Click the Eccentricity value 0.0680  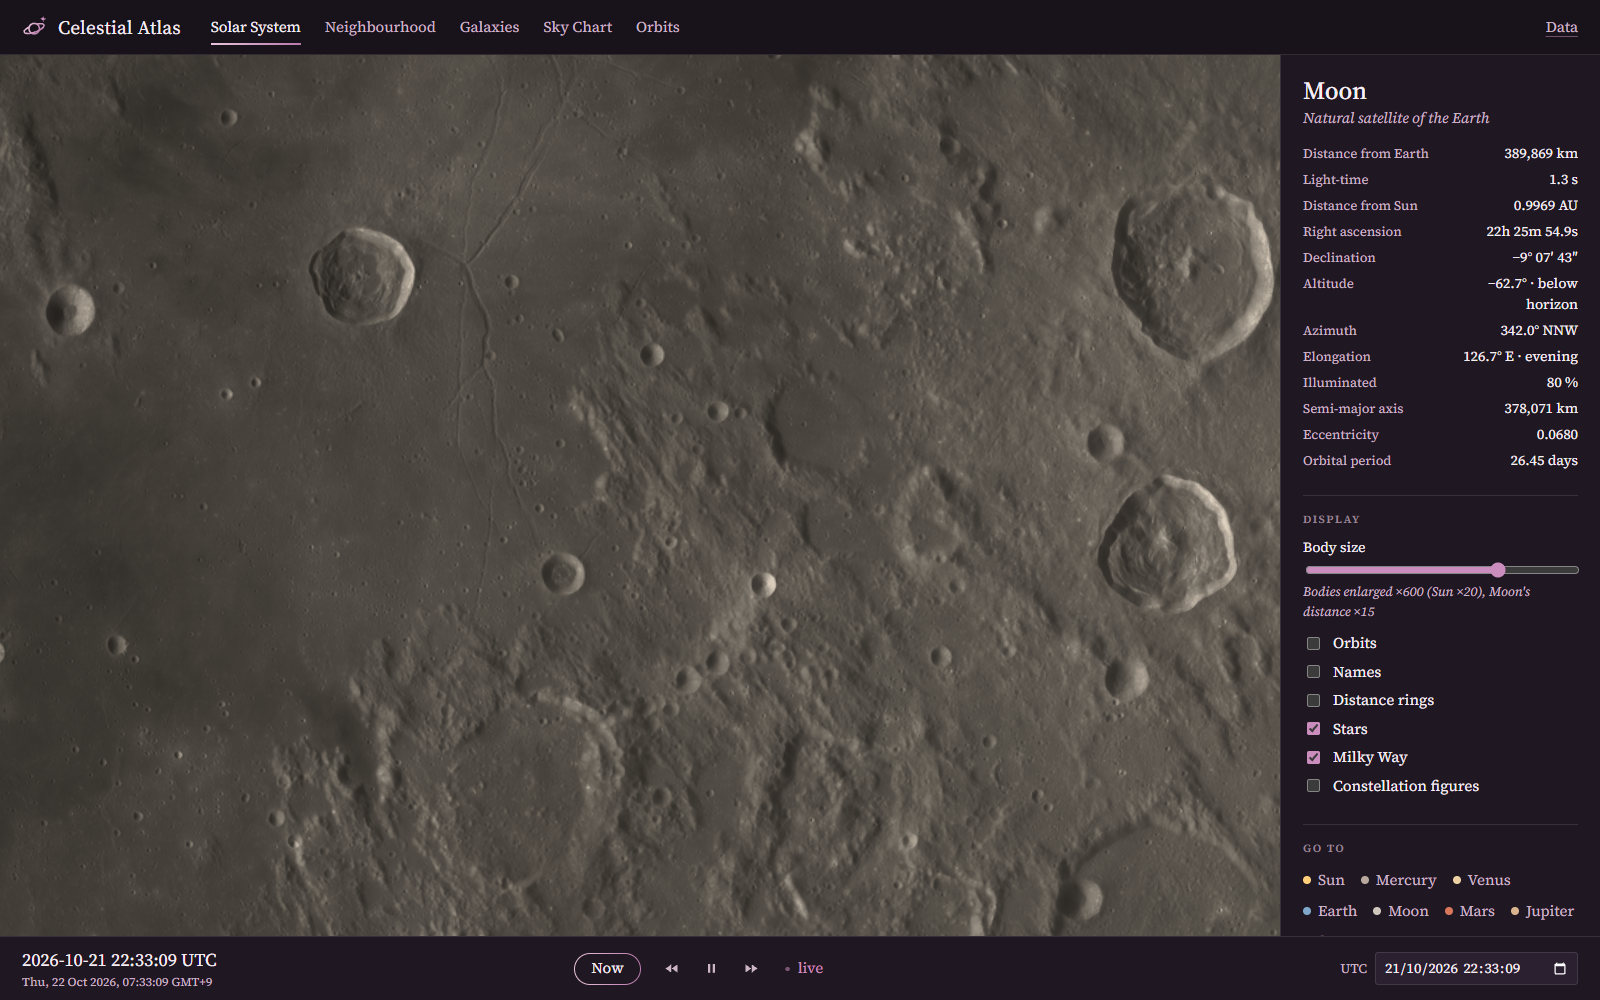coord(1556,434)
